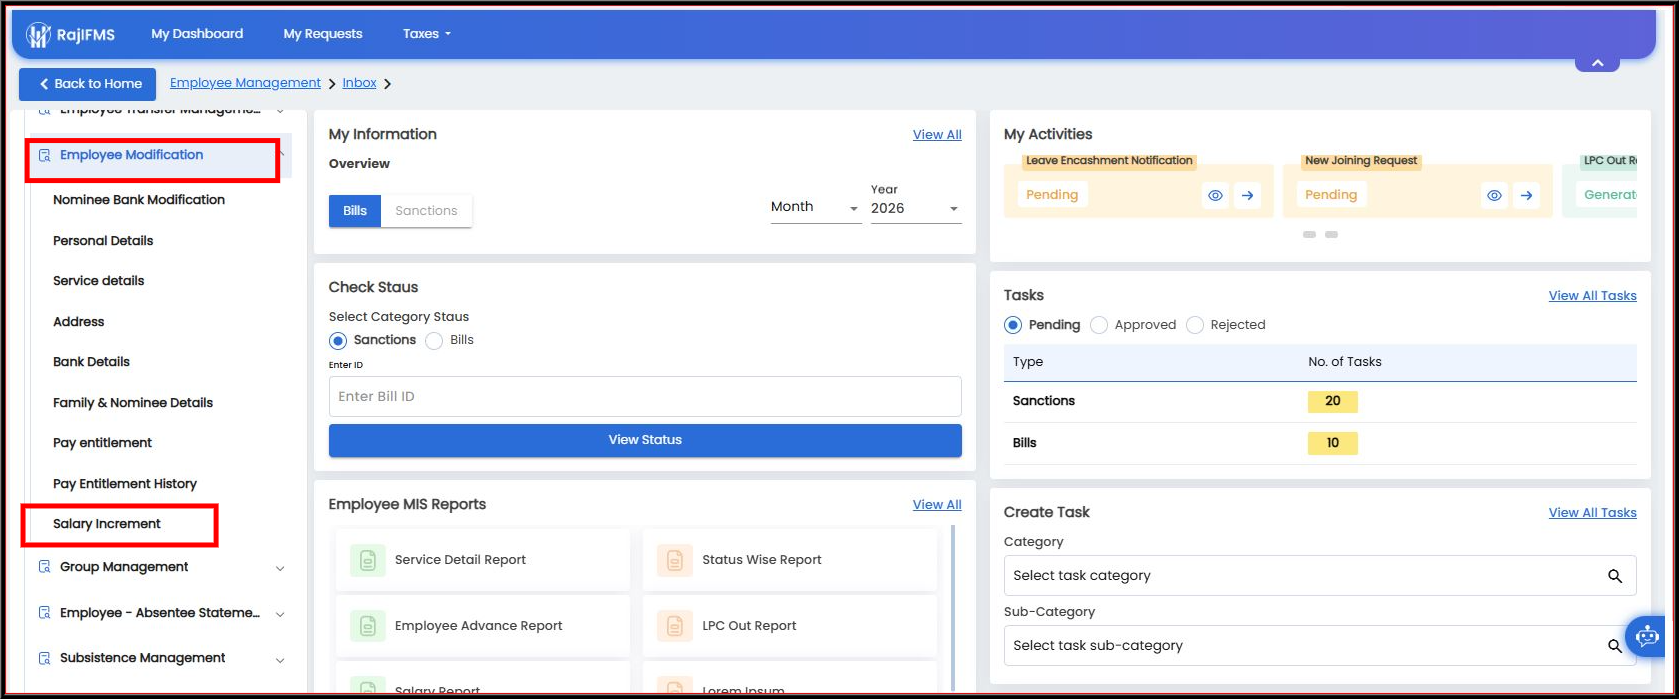Click the View Status button
The height and width of the screenshot is (699, 1679).
645,440
